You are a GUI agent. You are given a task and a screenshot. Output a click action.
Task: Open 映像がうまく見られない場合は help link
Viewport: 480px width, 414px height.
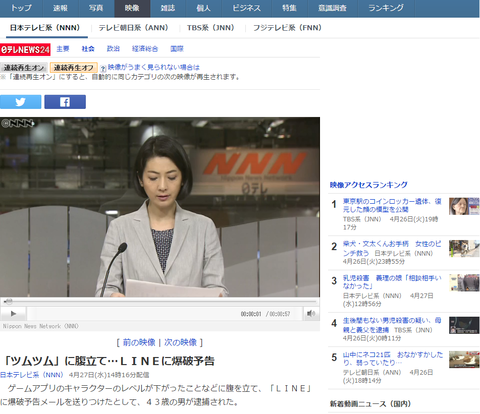[154, 67]
